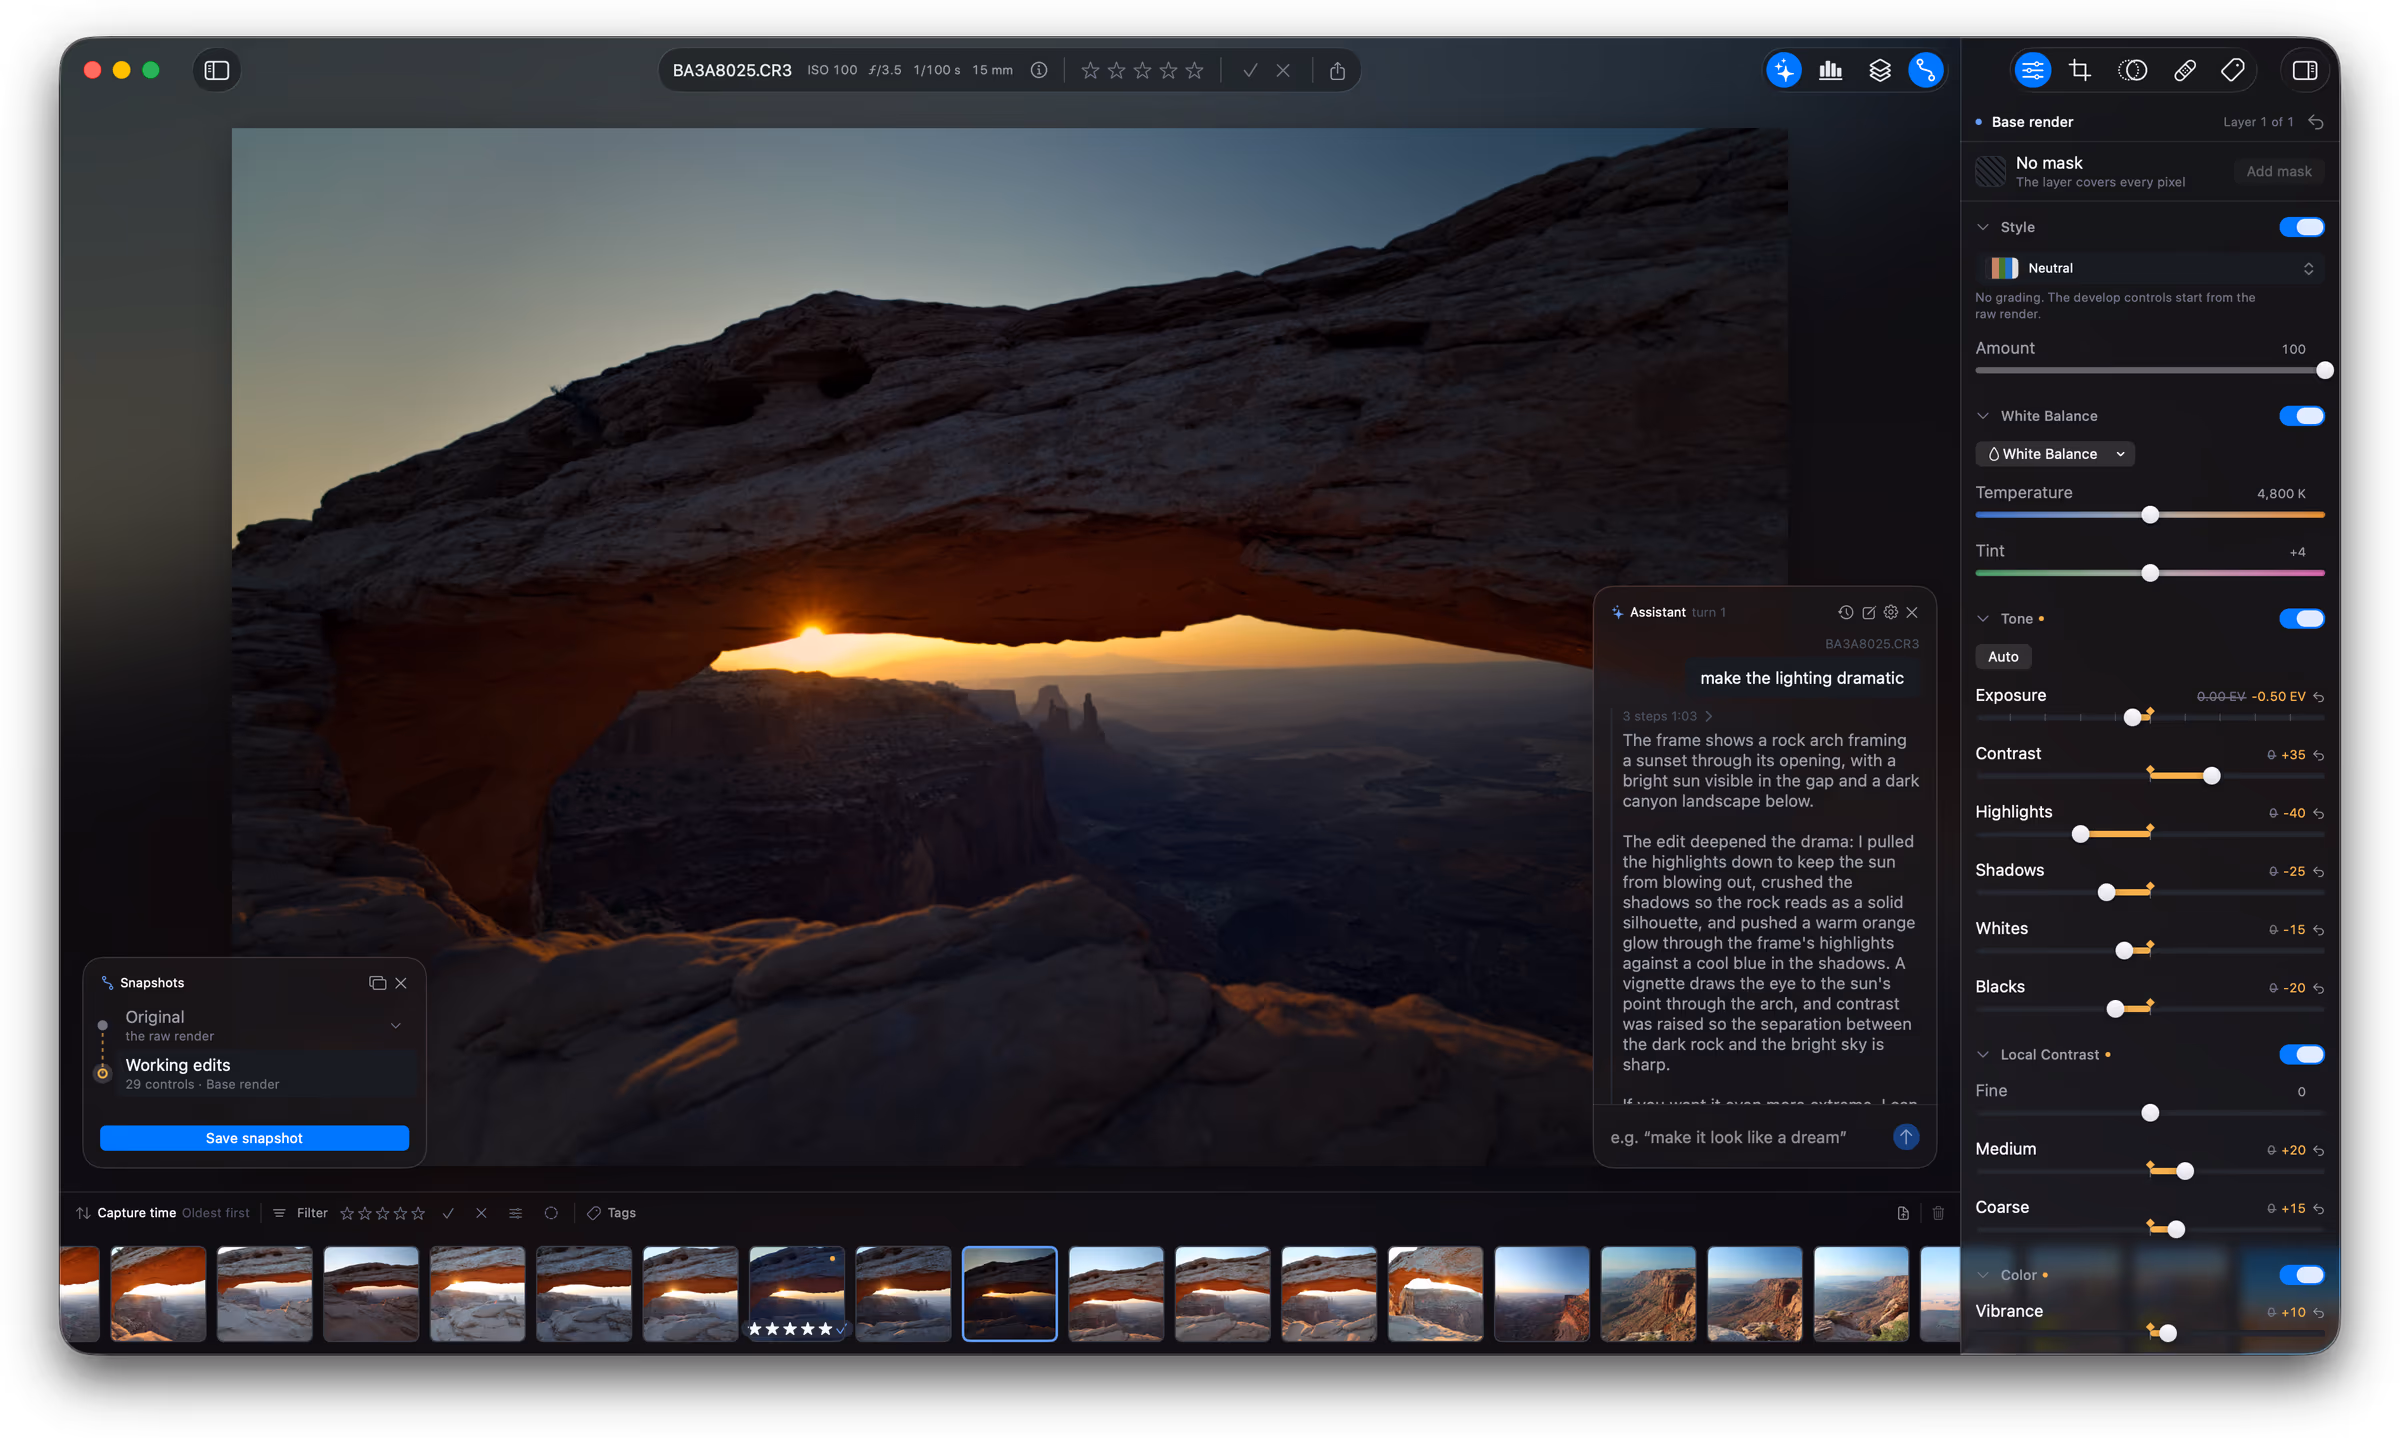
Task: Open compare snapshots icon
Action: pos(377,983)
